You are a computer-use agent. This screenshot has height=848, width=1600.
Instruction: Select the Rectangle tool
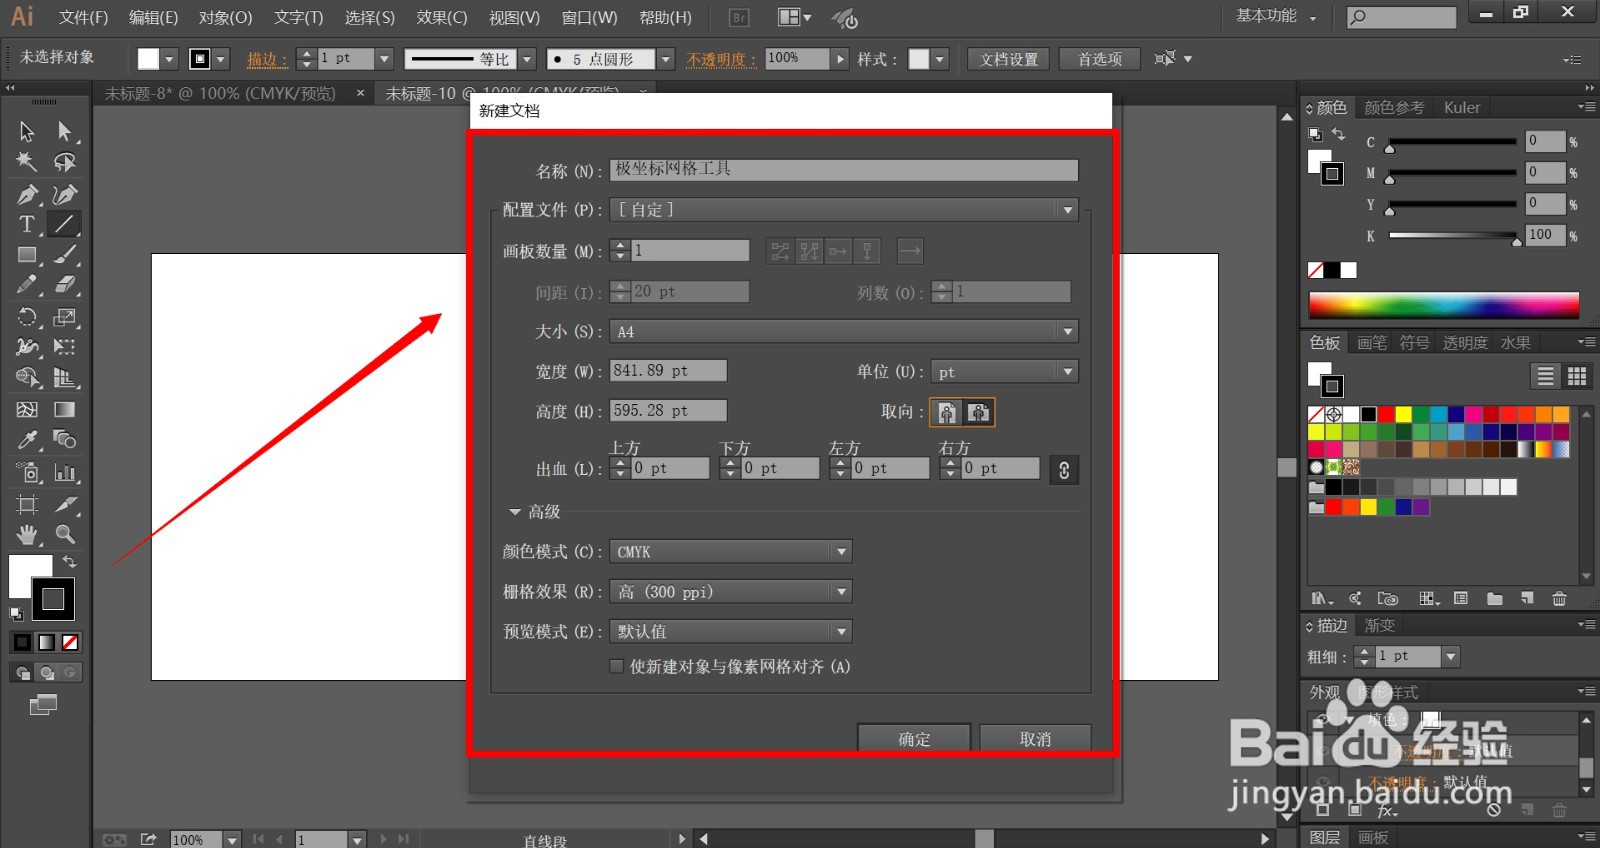click(27, 255)
